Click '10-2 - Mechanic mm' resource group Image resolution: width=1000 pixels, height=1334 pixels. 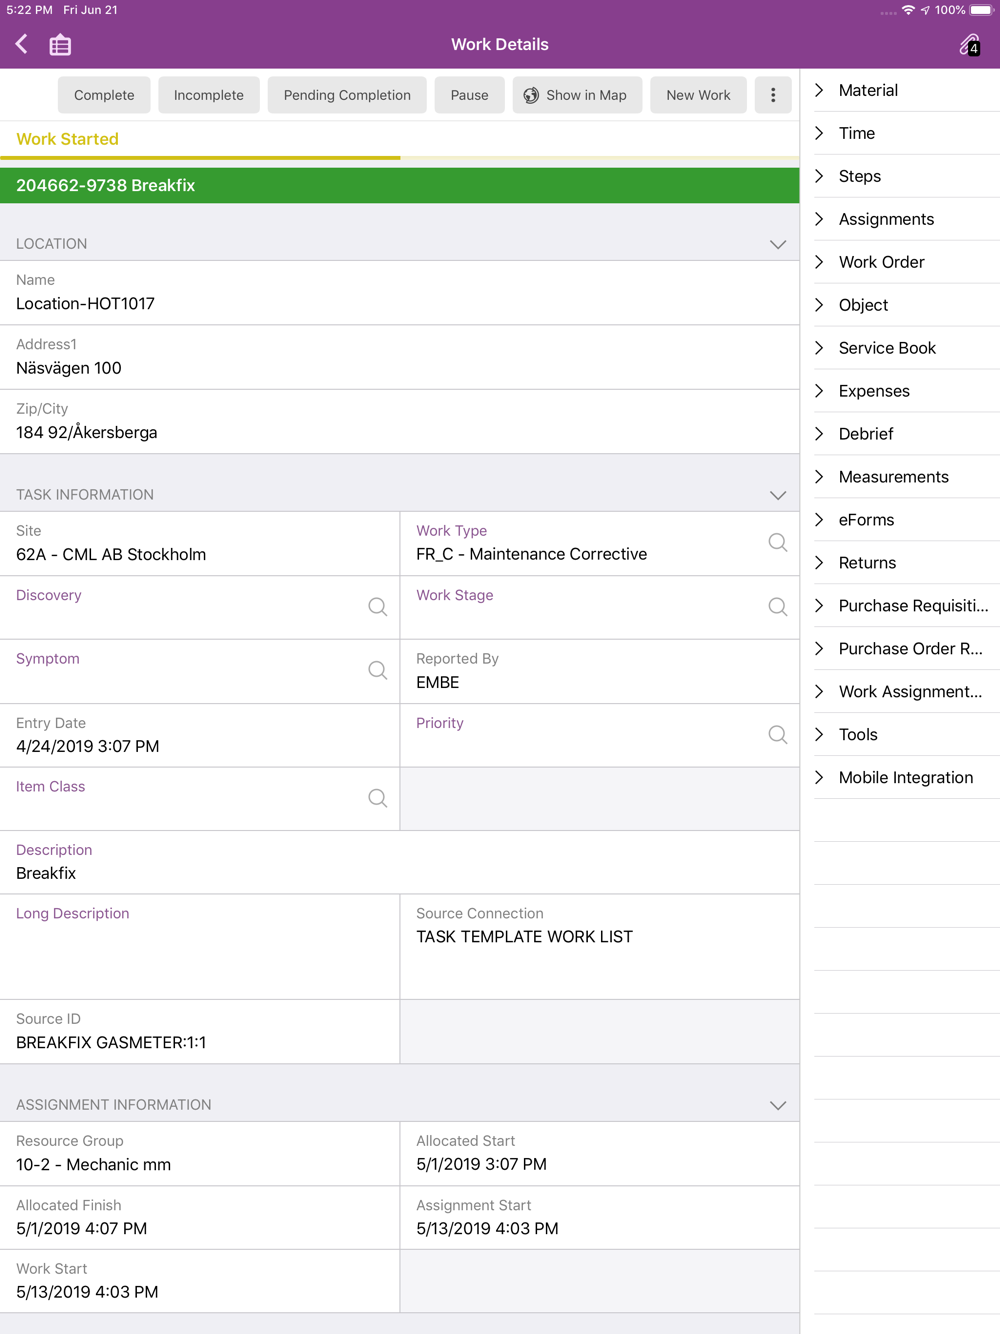93,1165
